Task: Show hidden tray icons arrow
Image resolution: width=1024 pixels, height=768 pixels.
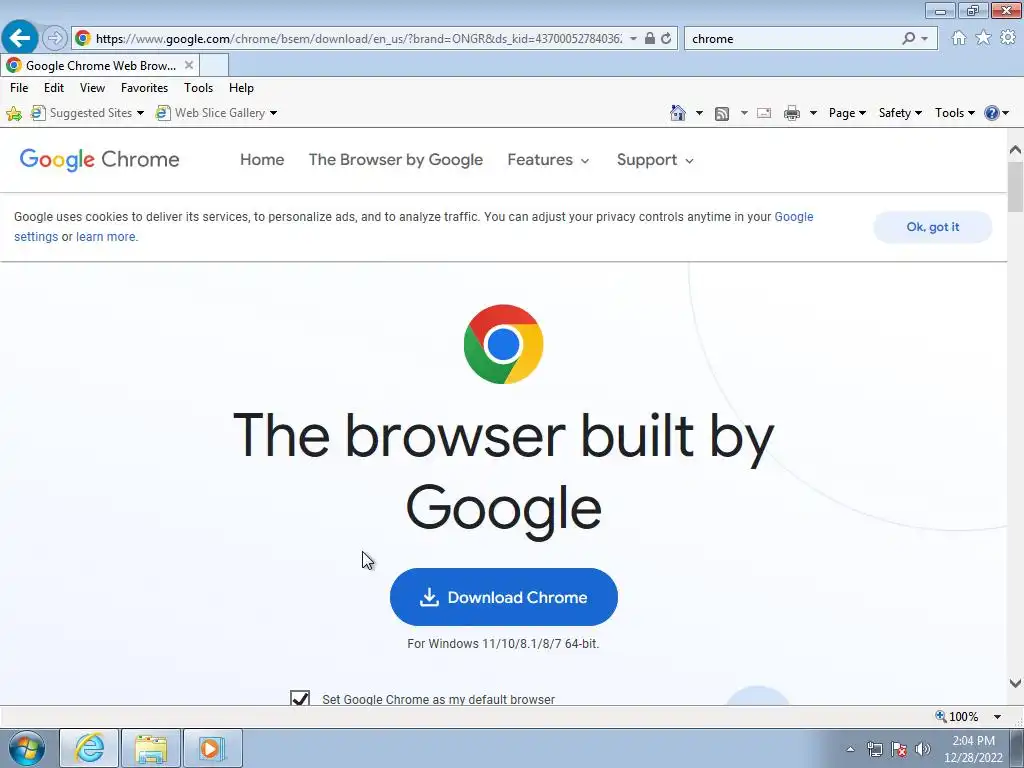Action: coord(850,749)
